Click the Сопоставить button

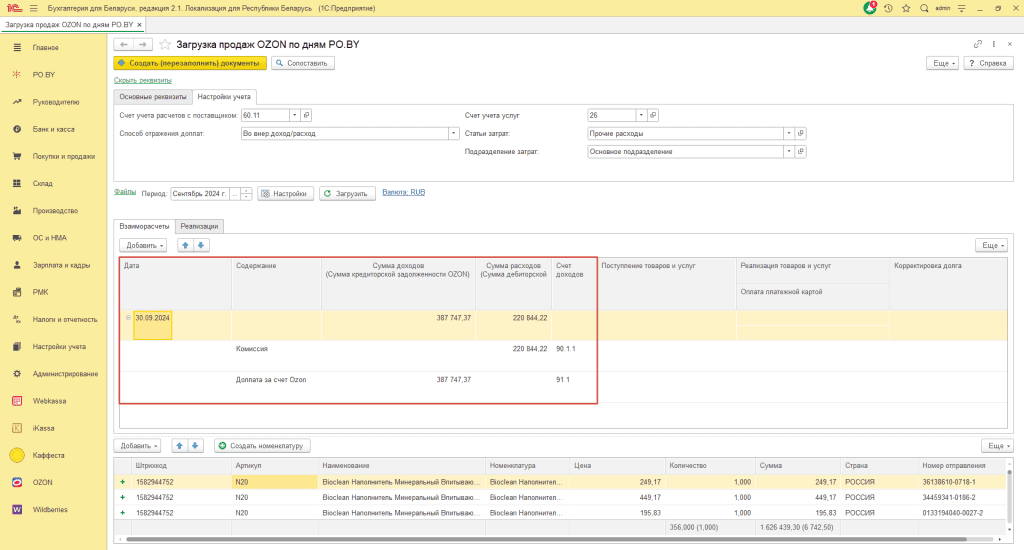tap(303, 63)
